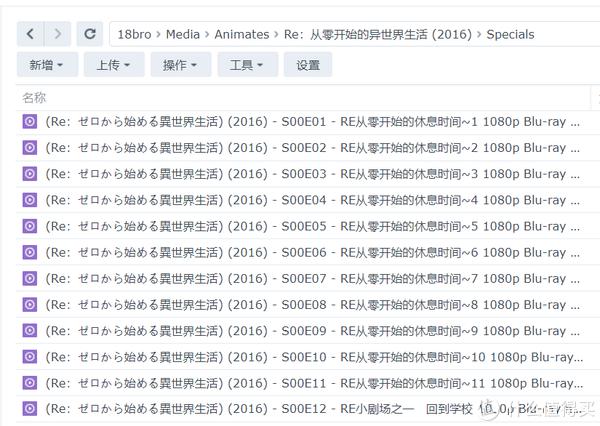Select file name S00E09 - RE从零开始的休息时间~9
The image size is (600, 426).
coord(313,331)
